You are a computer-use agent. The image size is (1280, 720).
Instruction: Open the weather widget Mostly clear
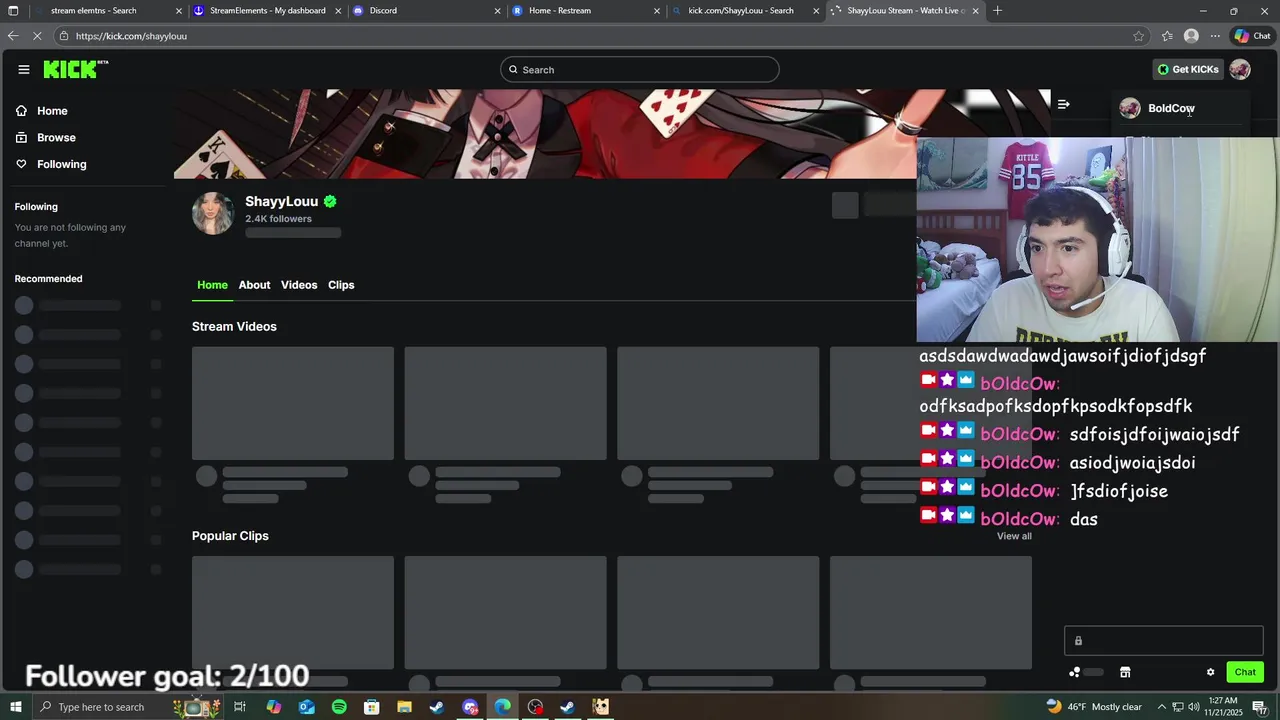click(1093, 707)
